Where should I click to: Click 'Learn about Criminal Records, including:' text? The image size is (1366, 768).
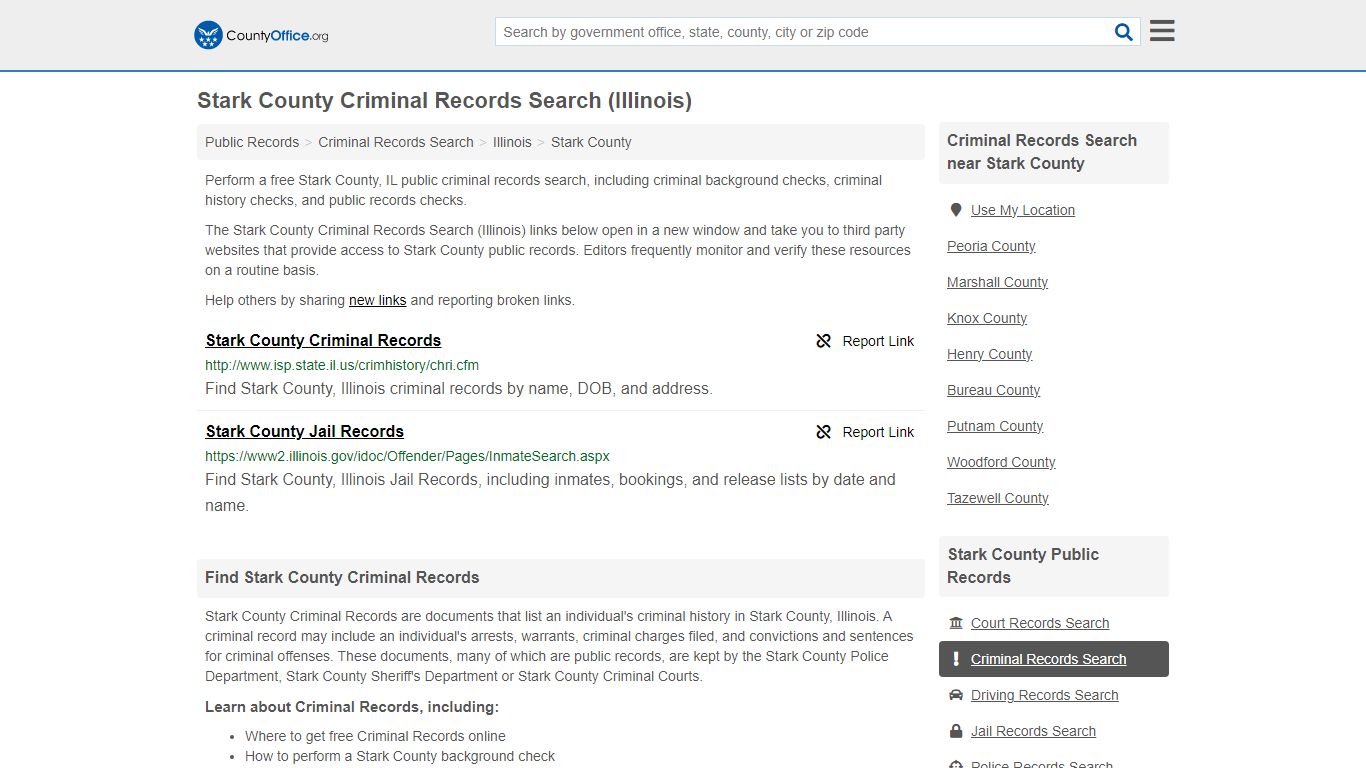352,707
